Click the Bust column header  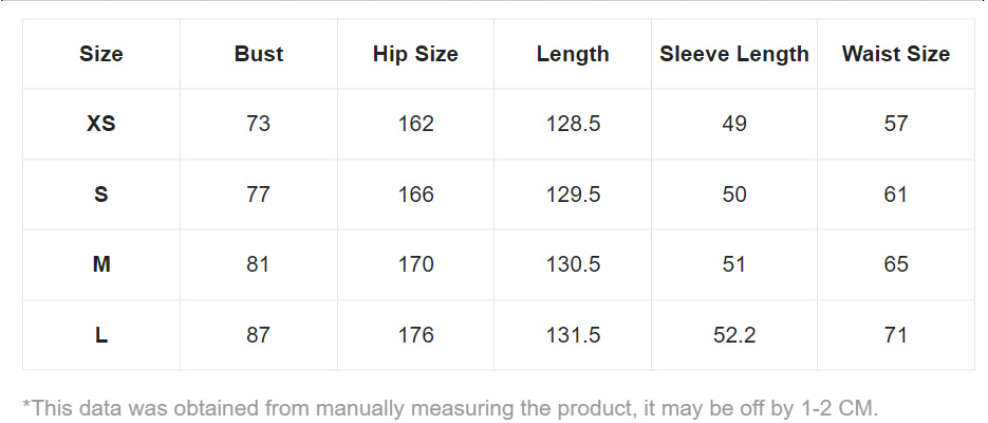[259, 54]
